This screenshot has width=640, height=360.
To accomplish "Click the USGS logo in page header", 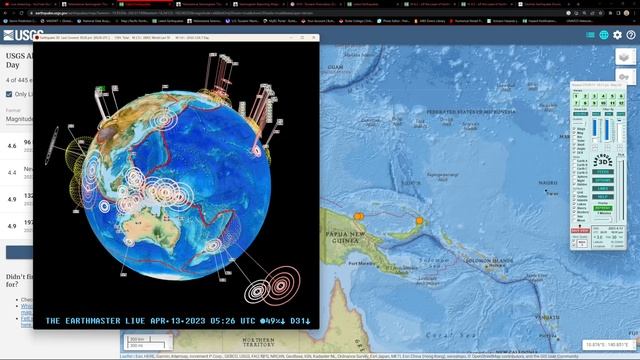I will tap(23, 35).
